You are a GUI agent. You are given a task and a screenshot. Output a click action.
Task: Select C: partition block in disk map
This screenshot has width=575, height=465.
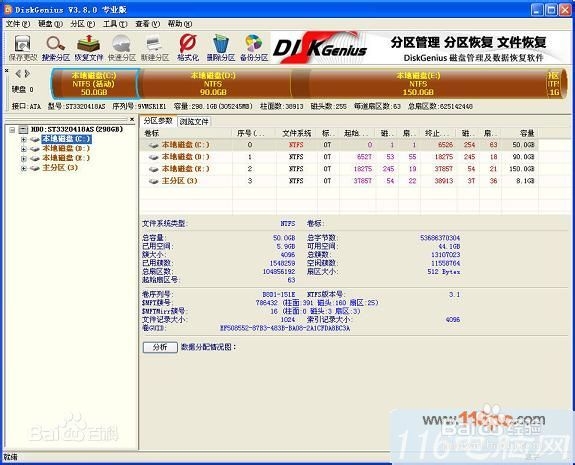tap(94, 84)
